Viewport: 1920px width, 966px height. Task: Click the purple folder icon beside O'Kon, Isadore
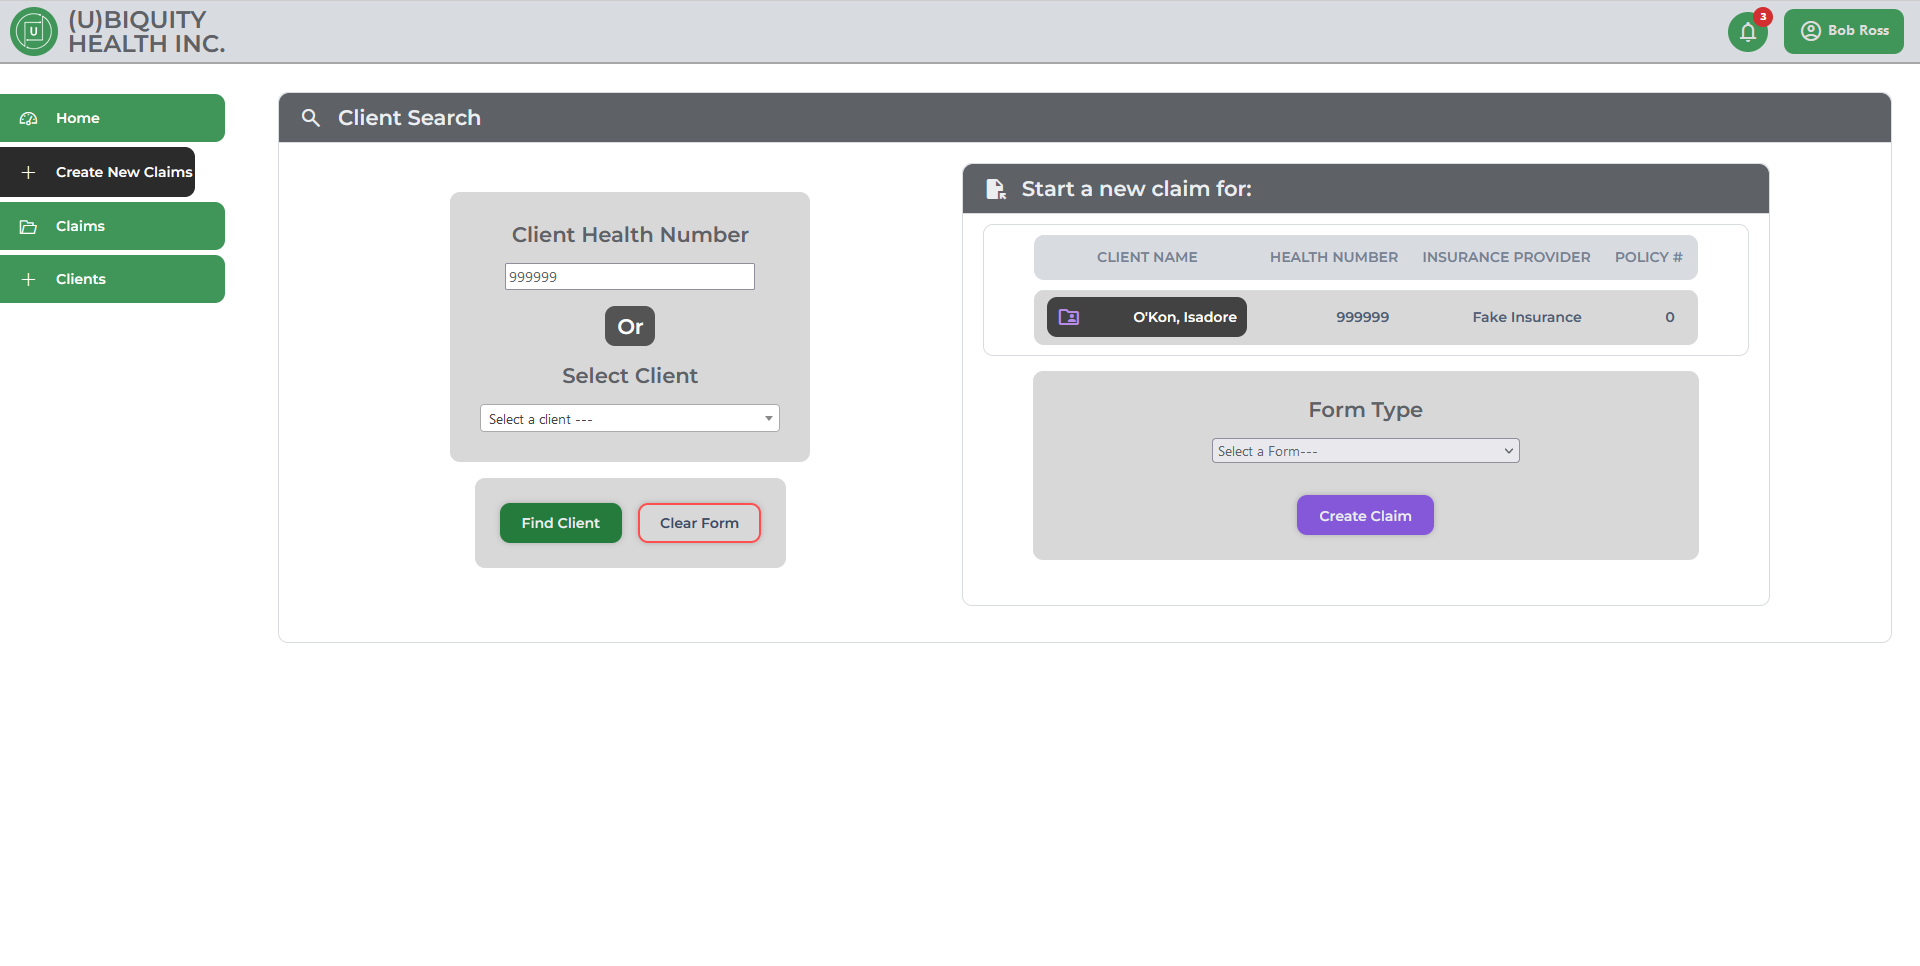tap(1069, 317)
